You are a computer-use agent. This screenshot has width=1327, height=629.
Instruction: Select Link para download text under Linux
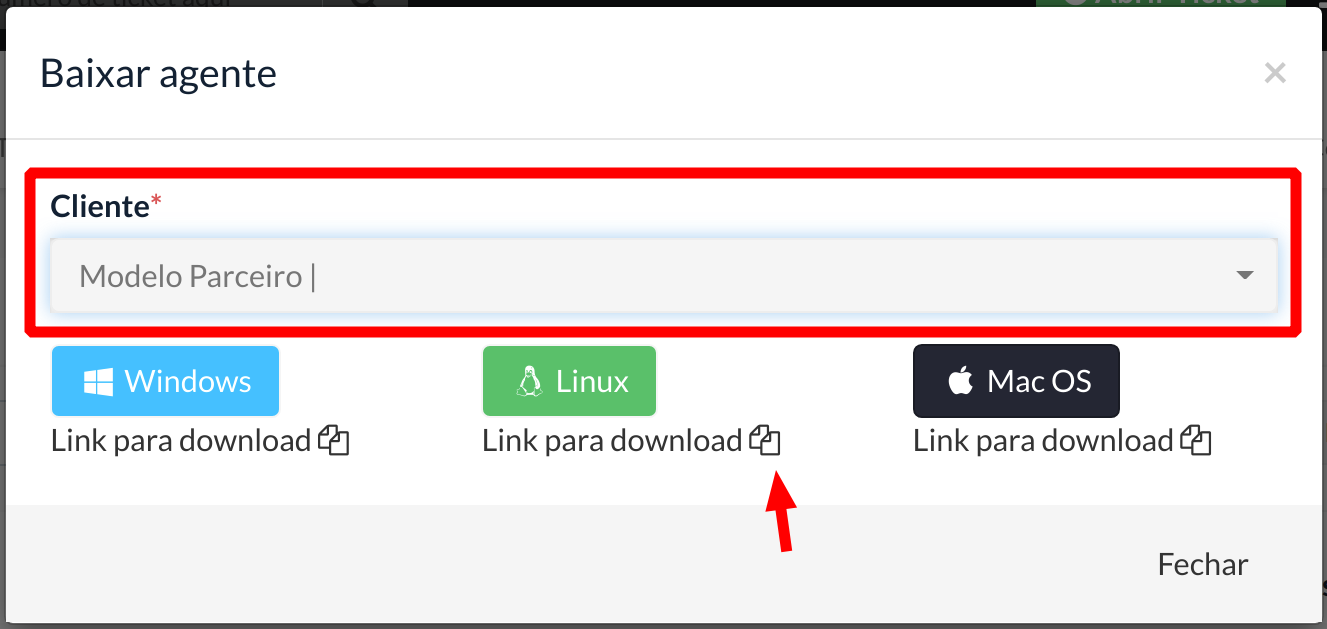coord(612,441)
